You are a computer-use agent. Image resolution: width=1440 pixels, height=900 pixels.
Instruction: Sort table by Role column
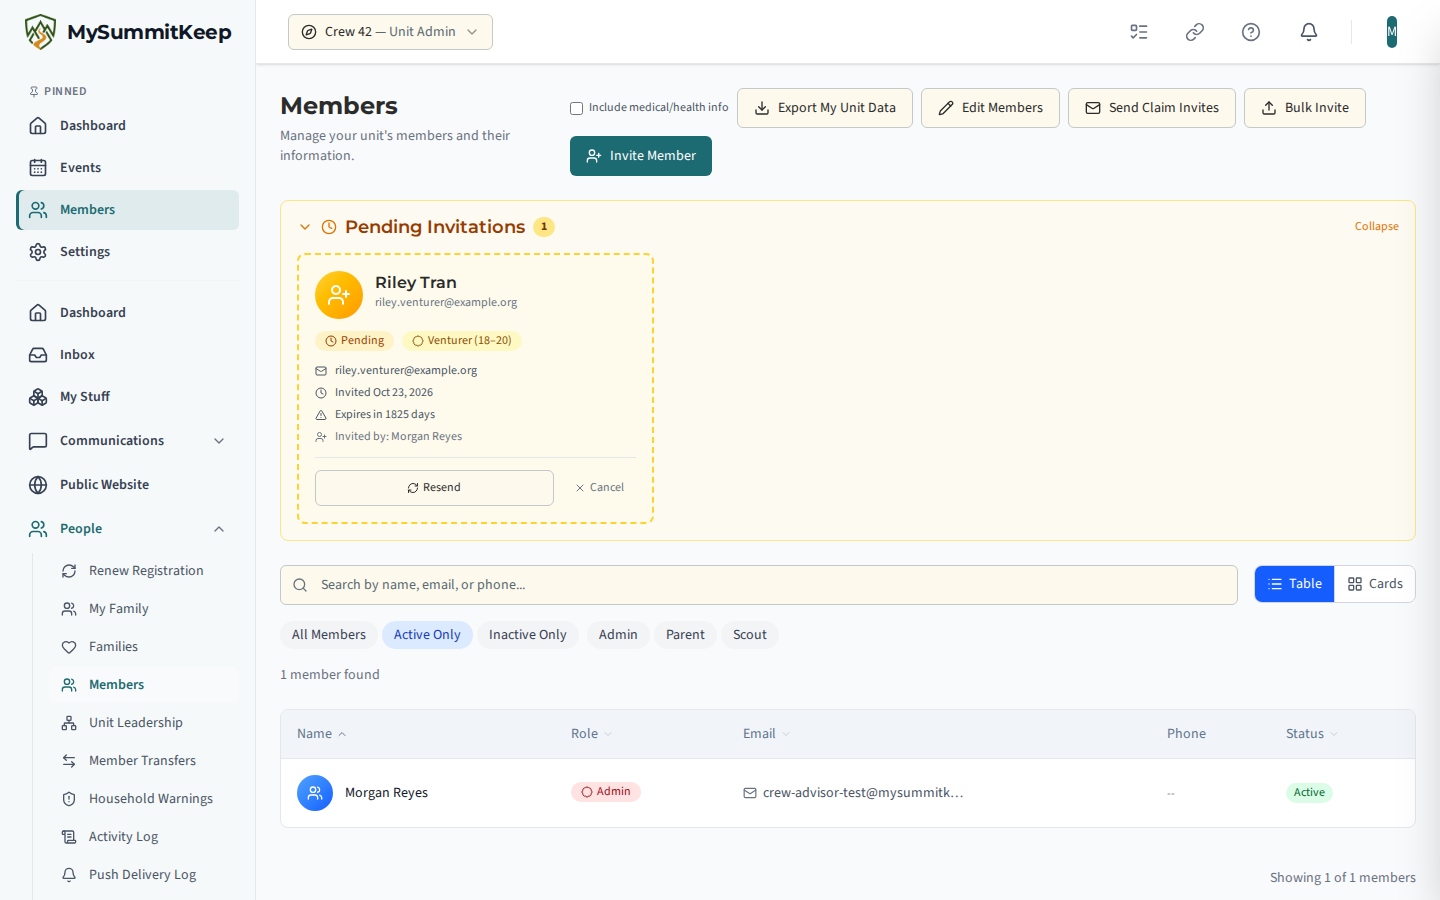(x=591, y=734)
